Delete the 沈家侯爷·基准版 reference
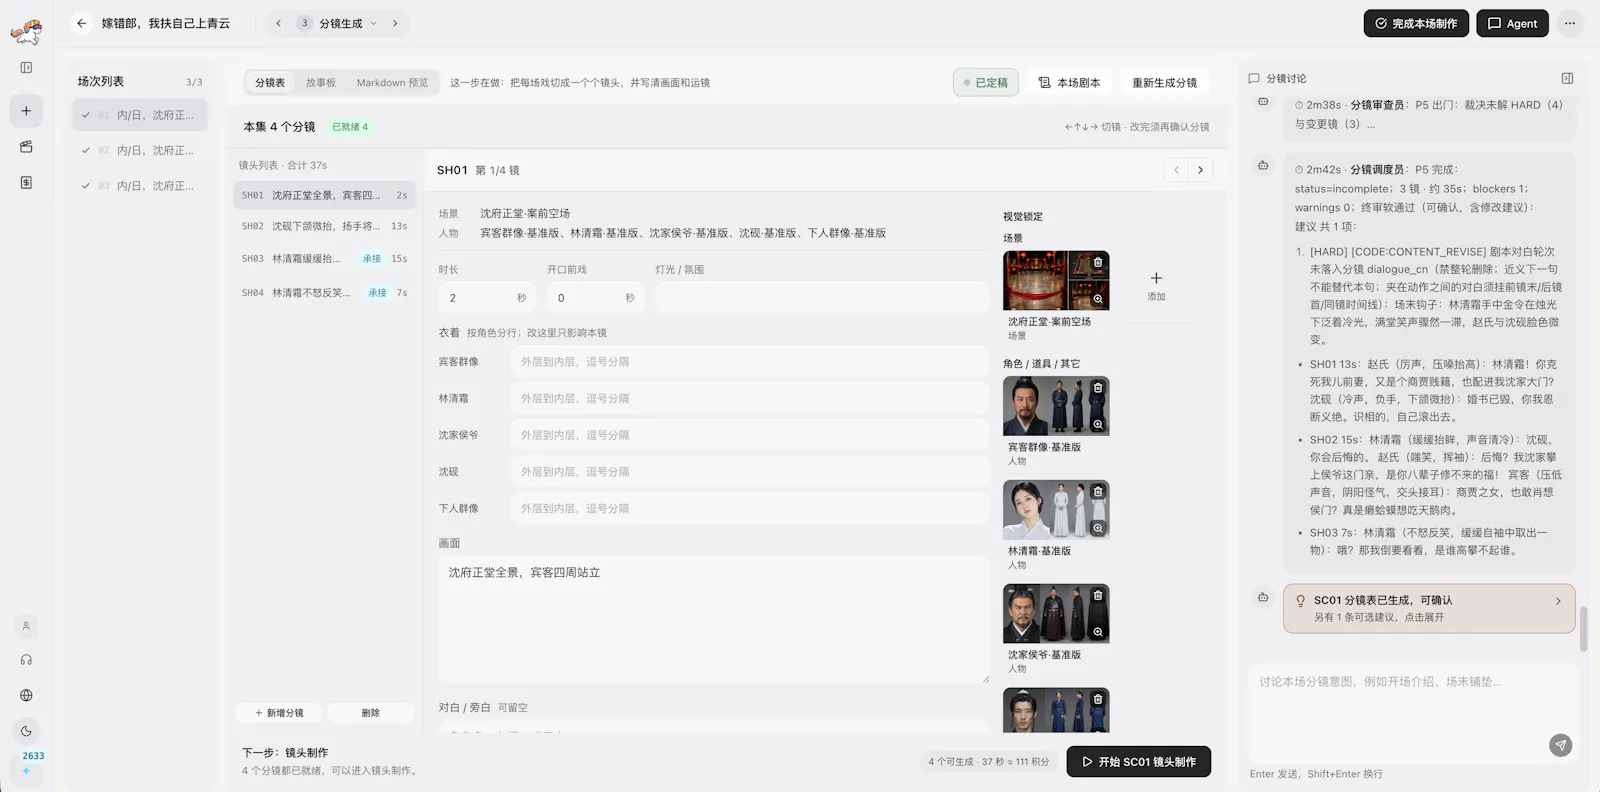The width and height of the screenshot is (1600, 792). [1098, 595]
